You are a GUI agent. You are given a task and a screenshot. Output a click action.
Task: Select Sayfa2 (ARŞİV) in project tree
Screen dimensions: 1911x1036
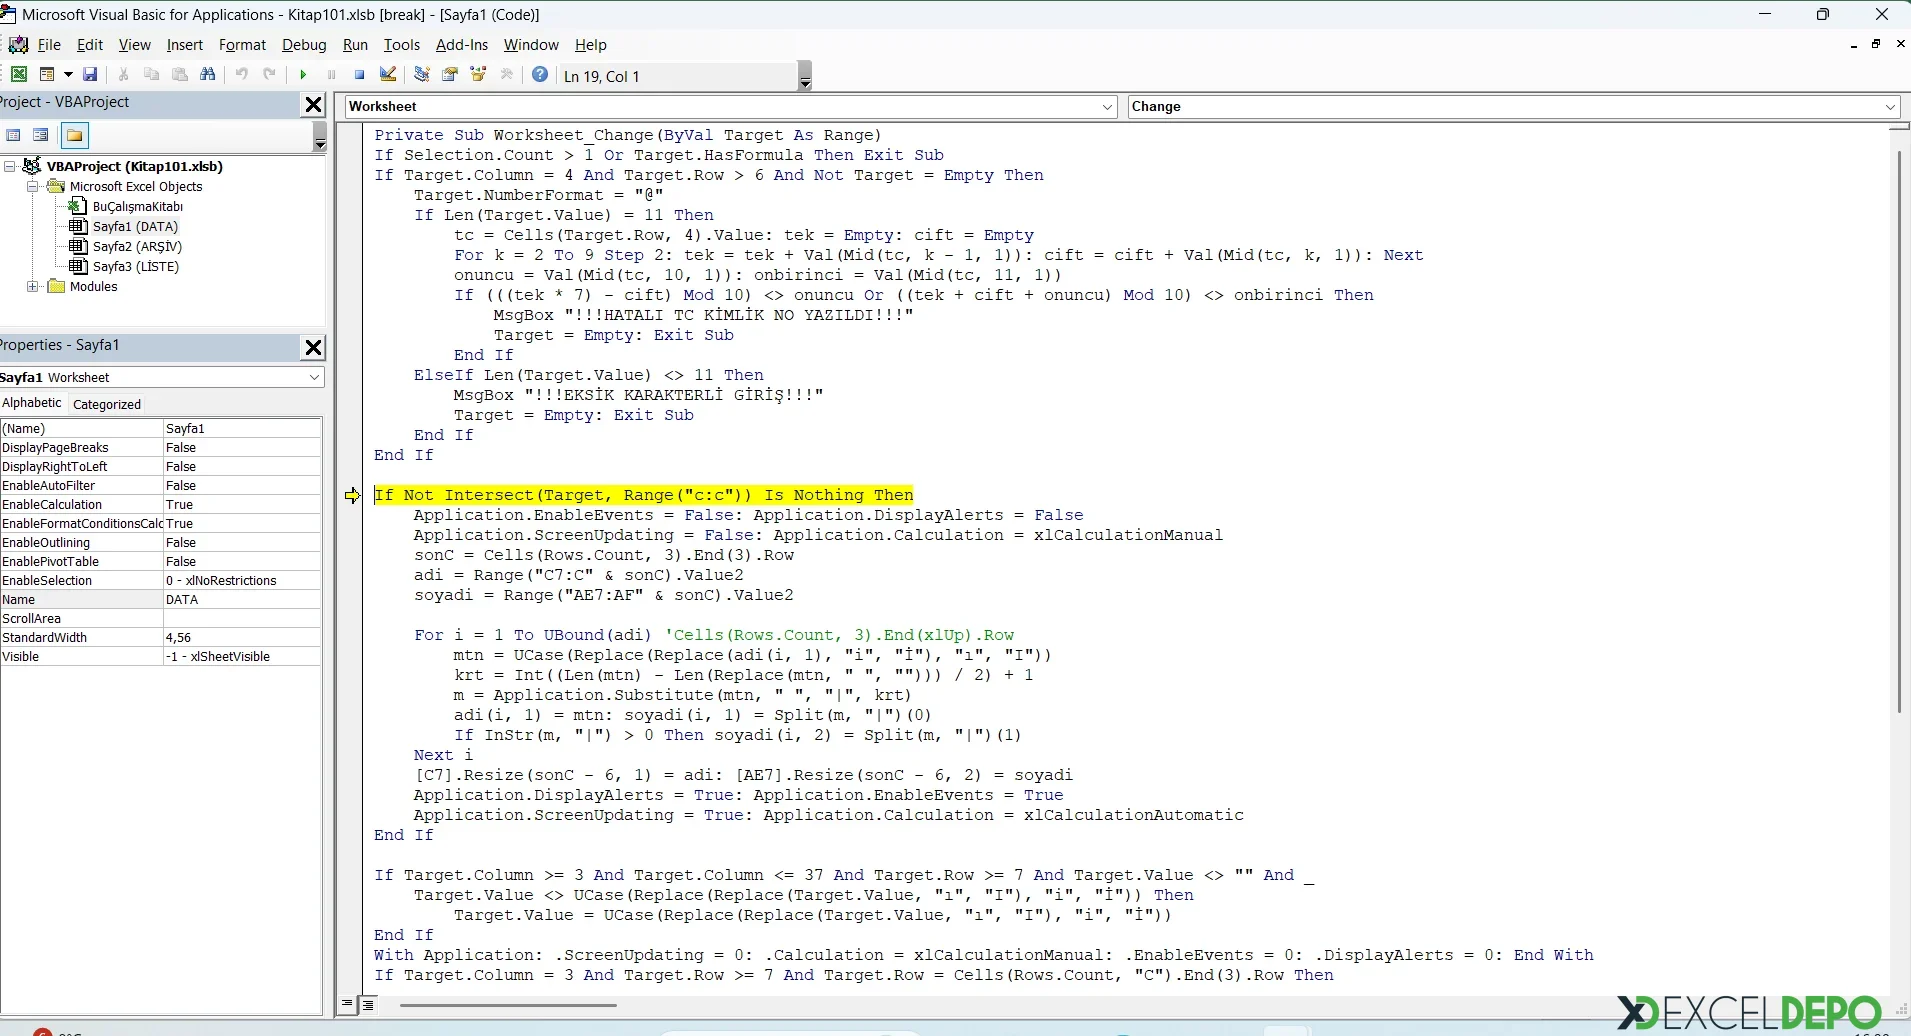click(x=137, y=247)
